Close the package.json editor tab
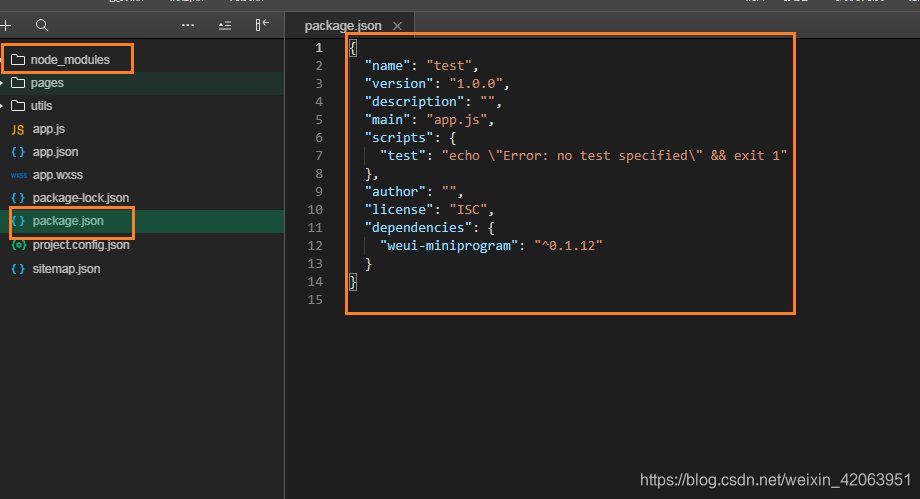The width and height of the screenshot is (920, 499). click(397, 26)
